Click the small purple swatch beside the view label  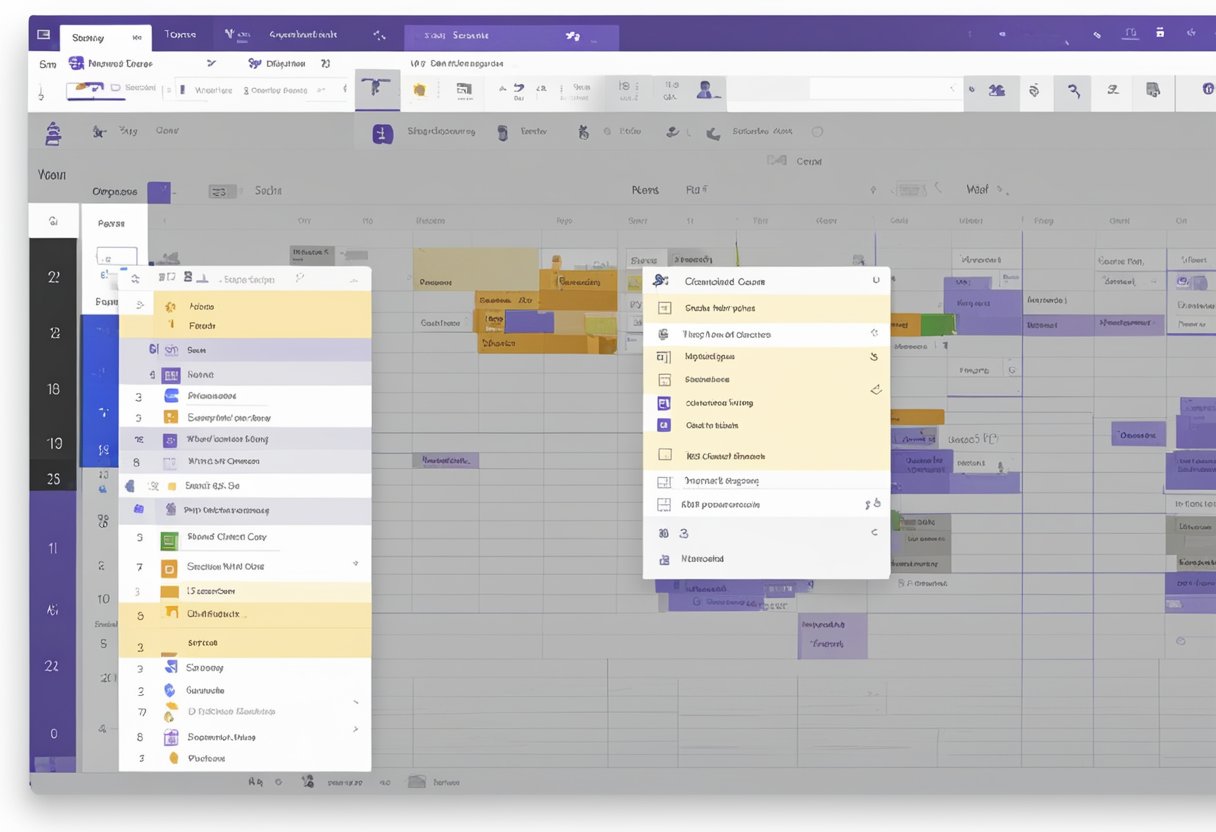coord(158,192)
